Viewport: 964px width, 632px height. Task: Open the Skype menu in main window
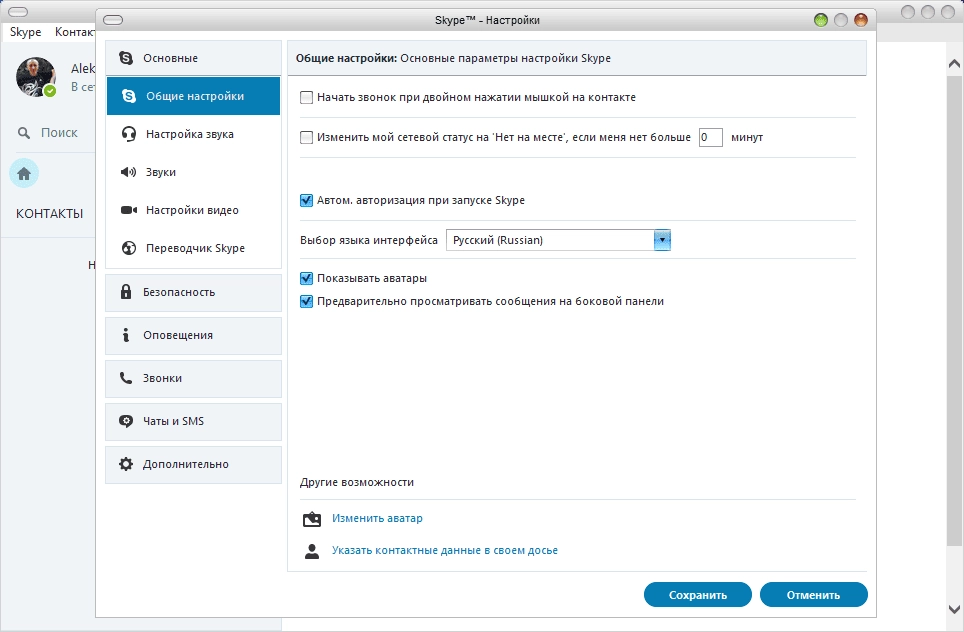(25, 32)
